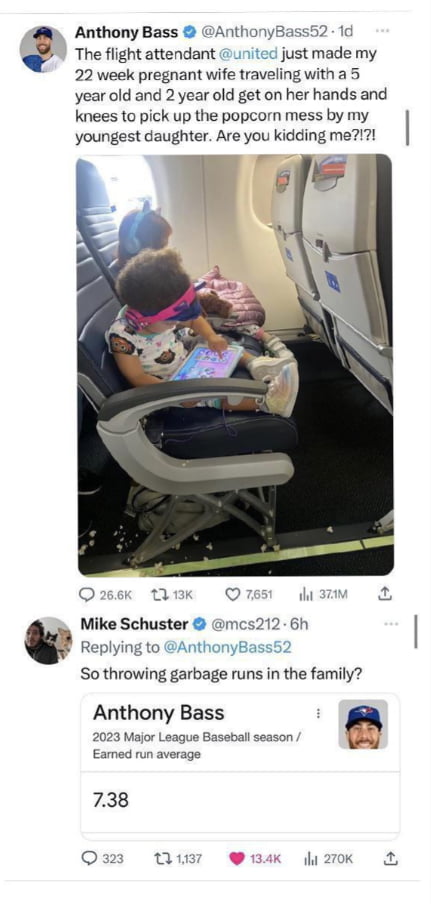This screenshot has width=431, height=904.
Task: Enlarge the airplane seat photo
Action: 235,364
